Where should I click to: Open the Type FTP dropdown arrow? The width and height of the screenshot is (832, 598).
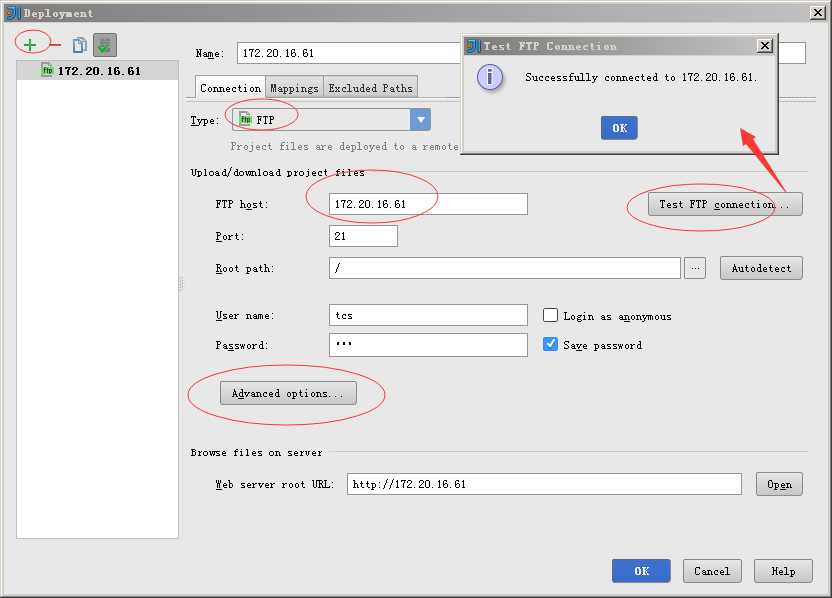point(420,119)
